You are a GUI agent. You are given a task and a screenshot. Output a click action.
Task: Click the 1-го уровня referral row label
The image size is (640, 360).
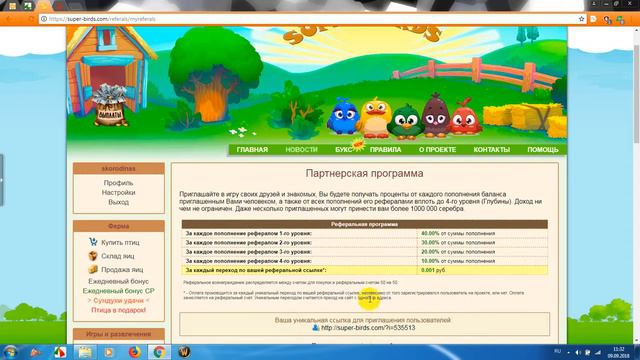point(249,233)
